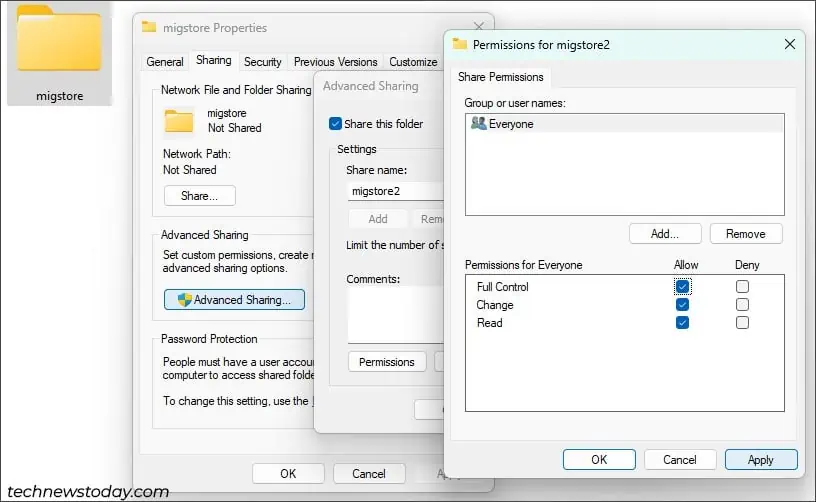816x502 pixels.
Task: Click the folder icon under Network File and Folder Sharing
Action: point(179,121)
